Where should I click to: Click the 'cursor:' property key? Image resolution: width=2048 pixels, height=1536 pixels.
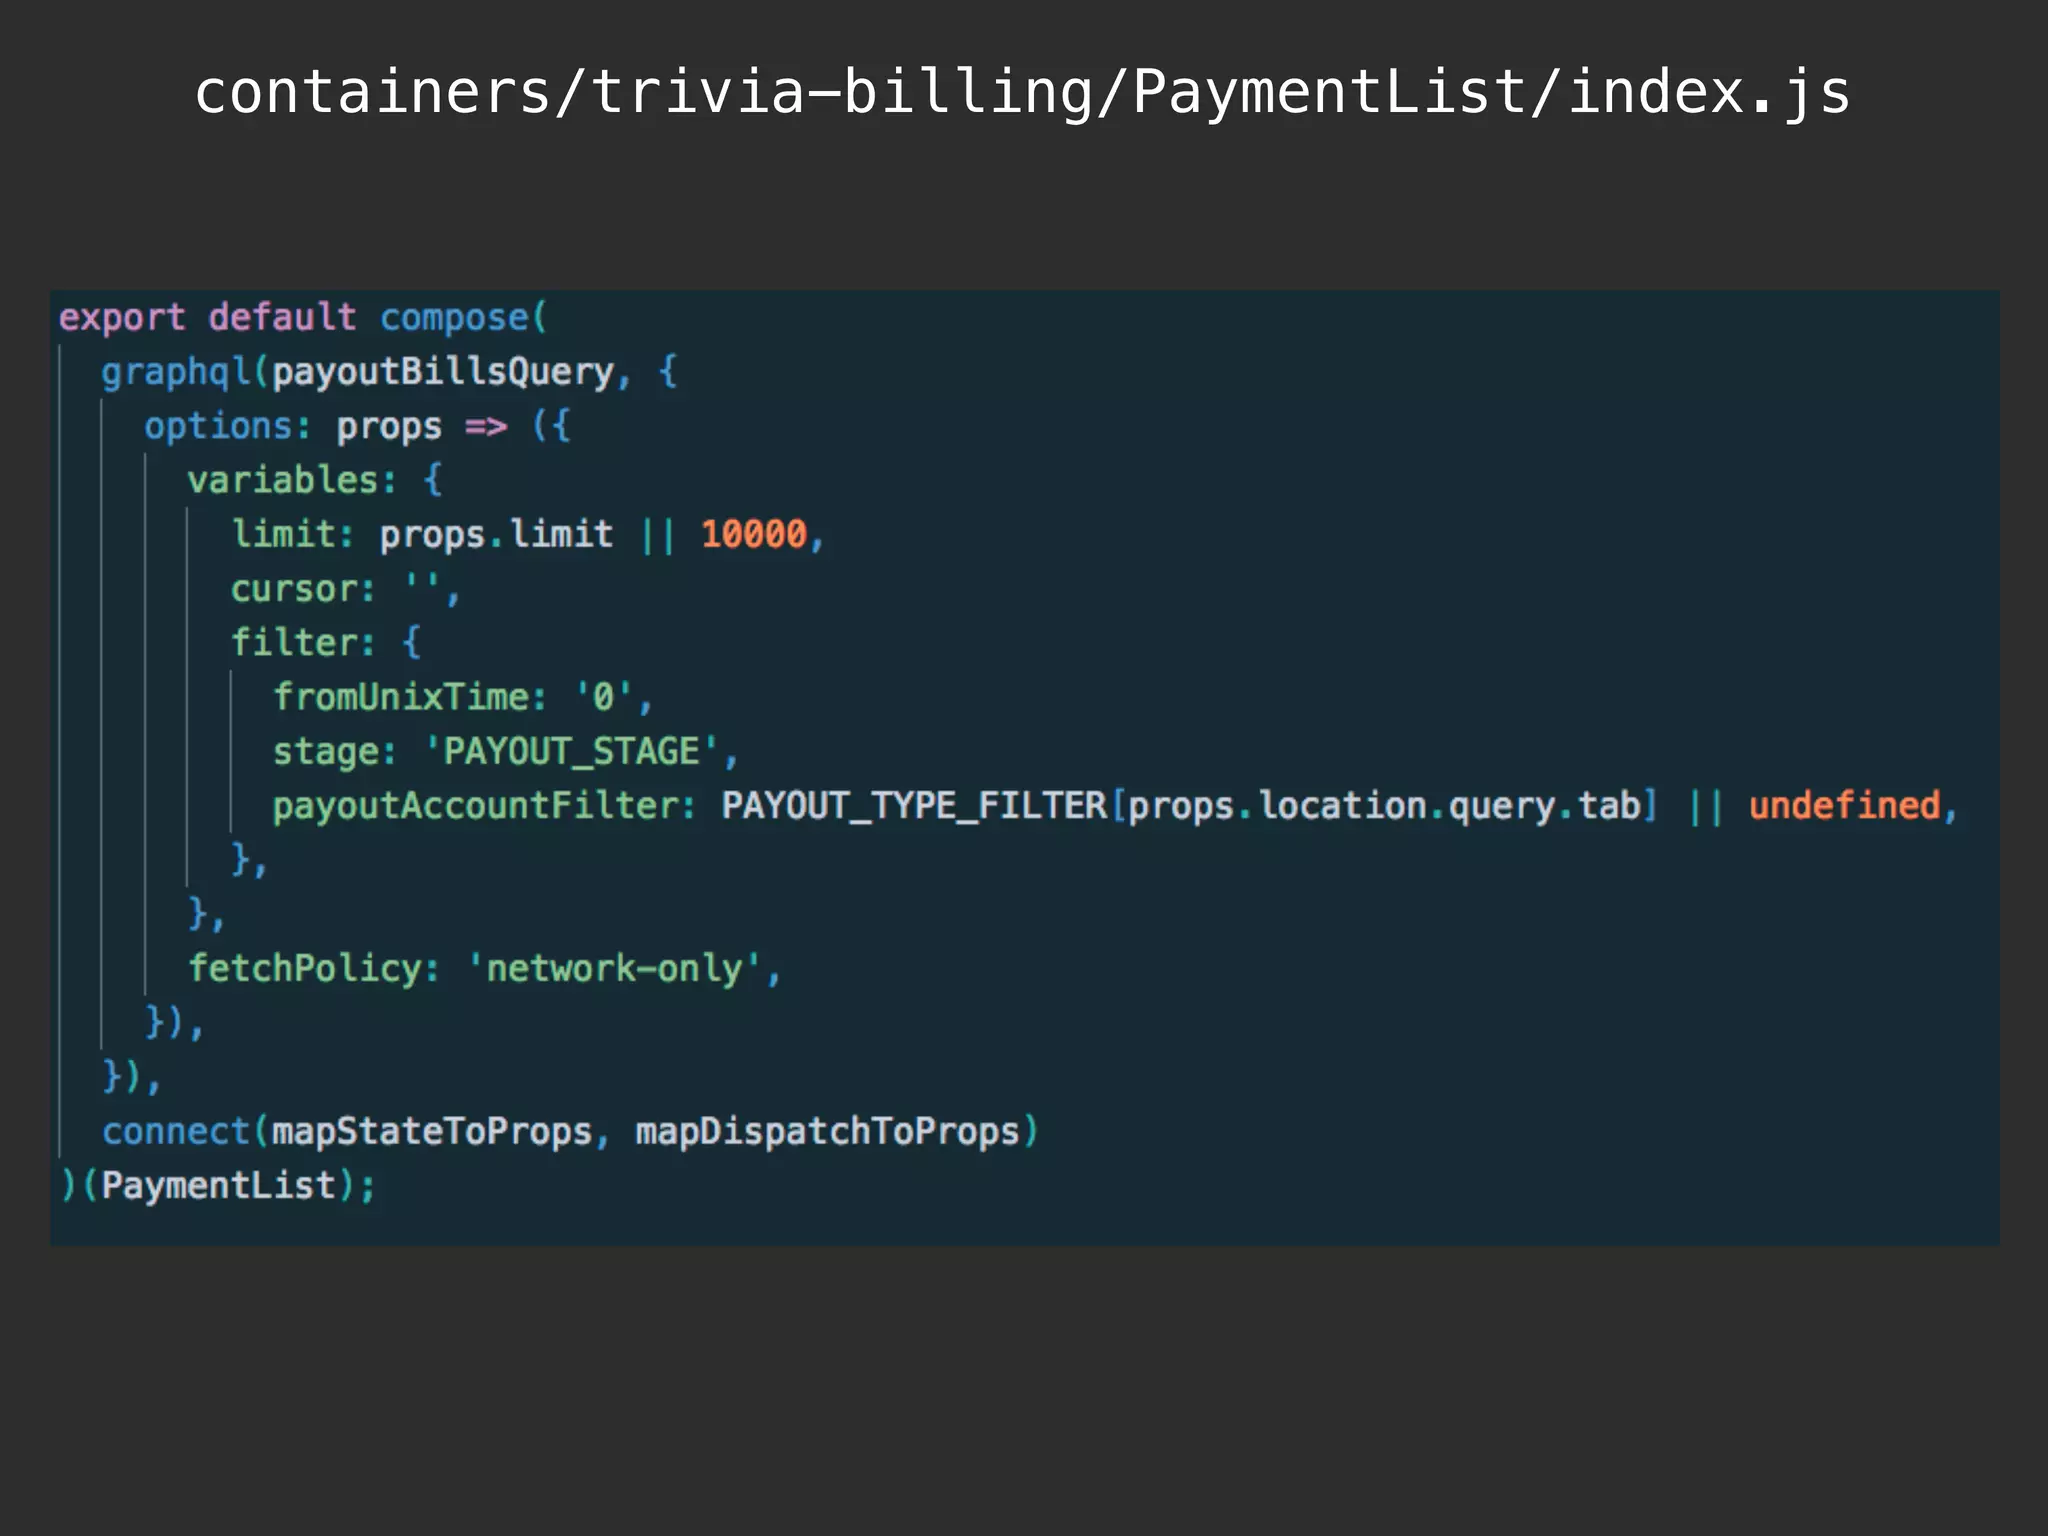(303, 589)
